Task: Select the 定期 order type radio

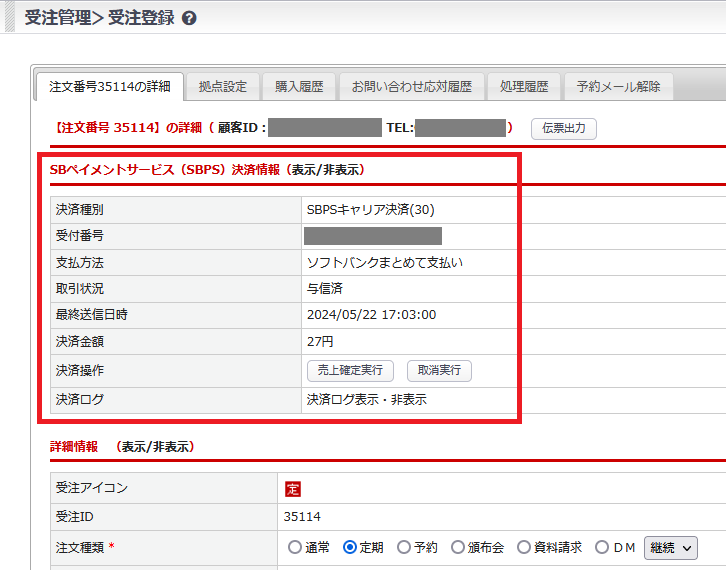Action: [x=350, y=547]
